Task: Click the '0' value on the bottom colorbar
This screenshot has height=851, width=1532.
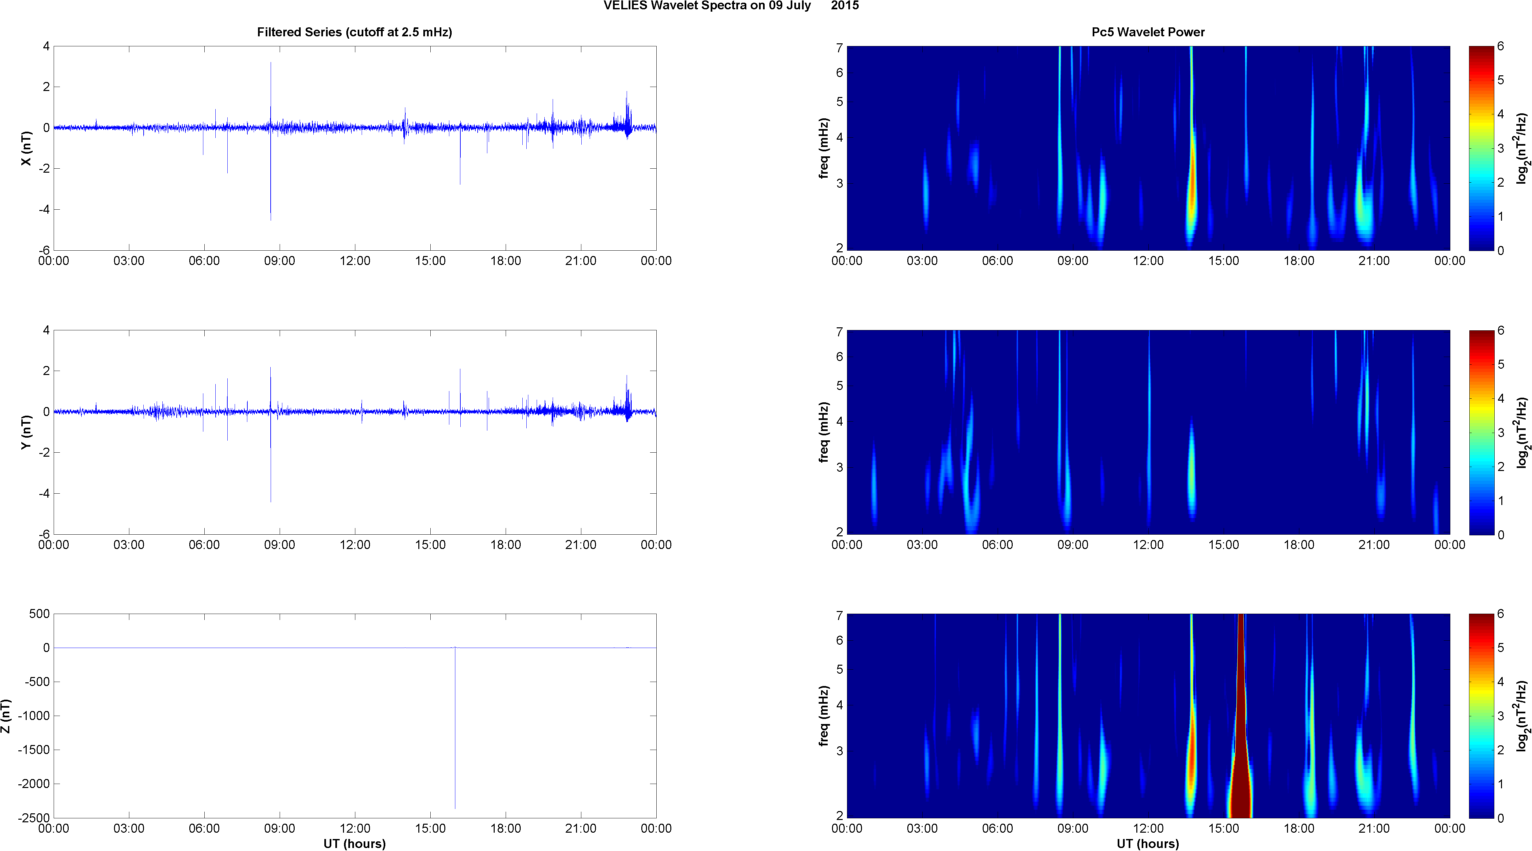Action: pyautogui.click(x=1501, y=818)
